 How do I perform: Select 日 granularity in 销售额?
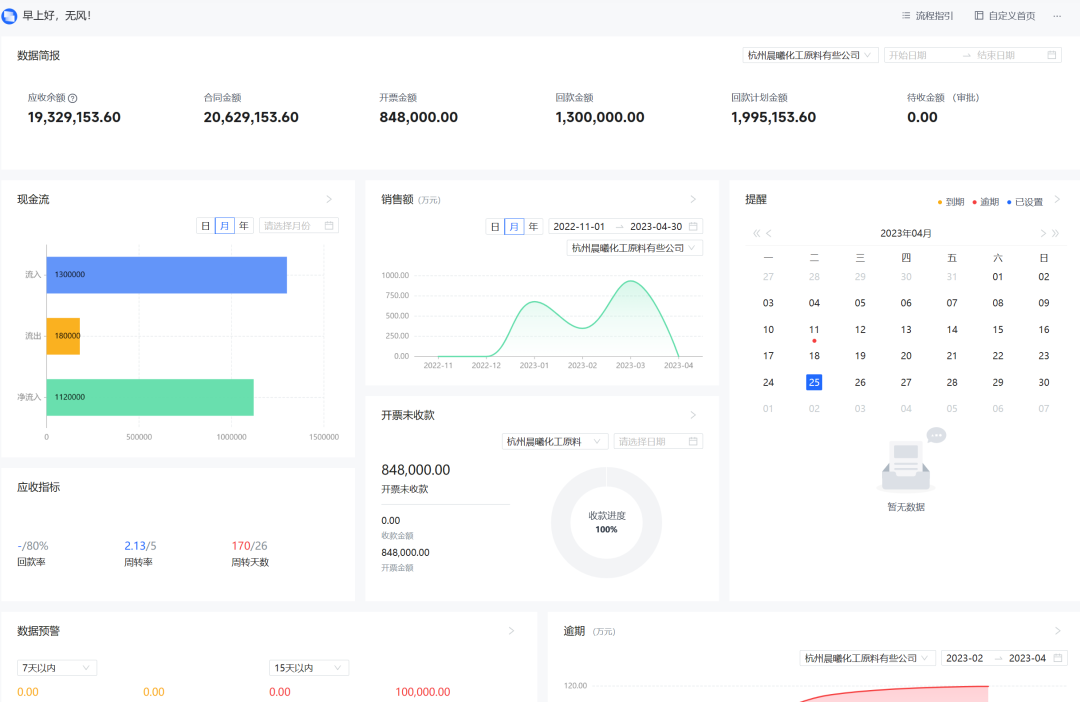tap(495, 227)
